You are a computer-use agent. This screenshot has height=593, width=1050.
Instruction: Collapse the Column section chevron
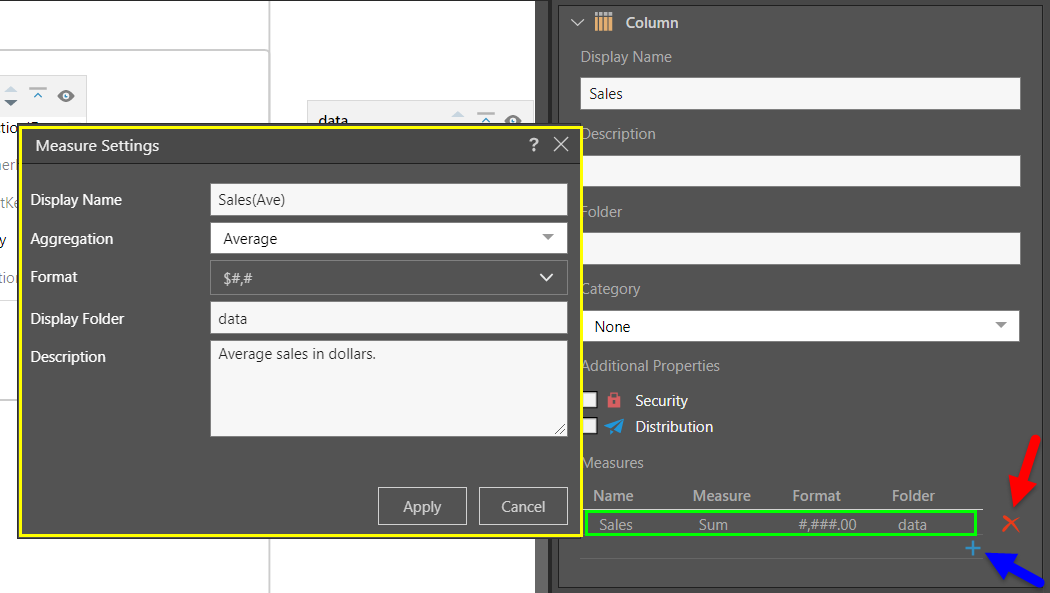pos(577,22)
